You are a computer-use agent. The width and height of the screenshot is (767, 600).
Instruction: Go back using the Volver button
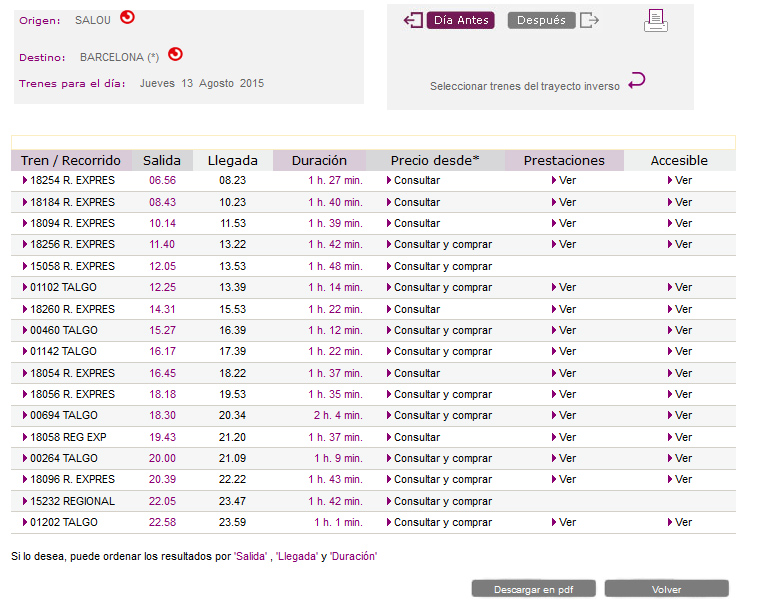click(x=667, y=589)
